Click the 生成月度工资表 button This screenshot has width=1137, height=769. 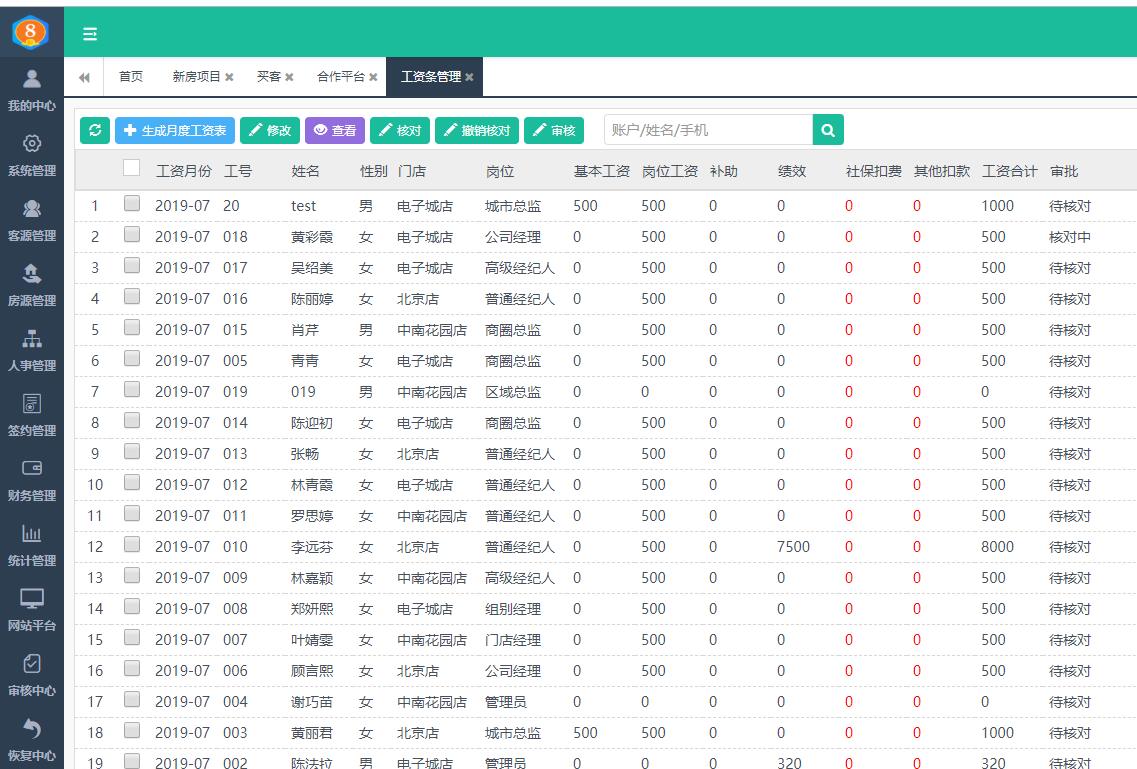coord(175,130)
